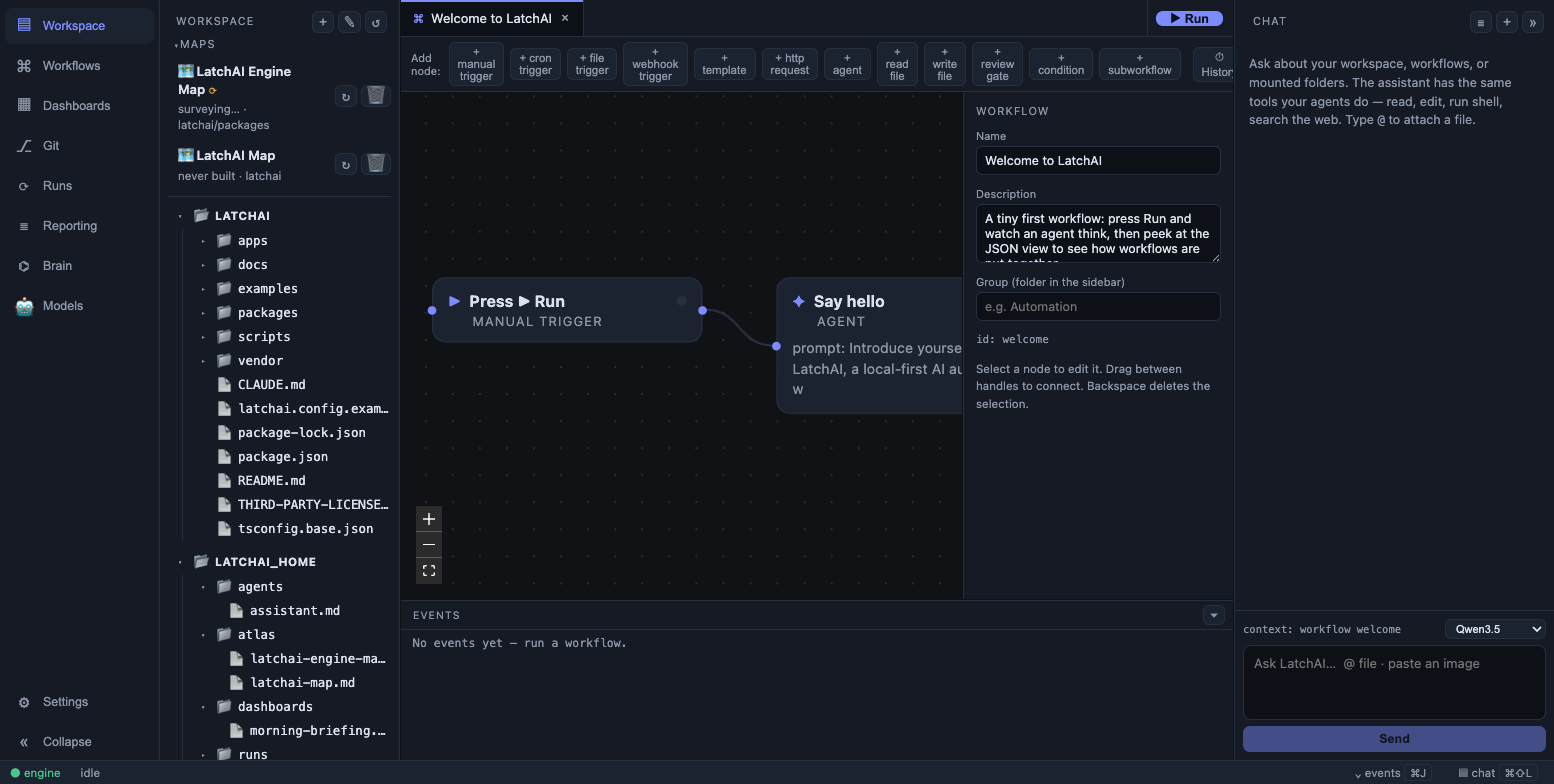Click the workflow Description text area
1554x784 pixels.
pos(1098,234)
